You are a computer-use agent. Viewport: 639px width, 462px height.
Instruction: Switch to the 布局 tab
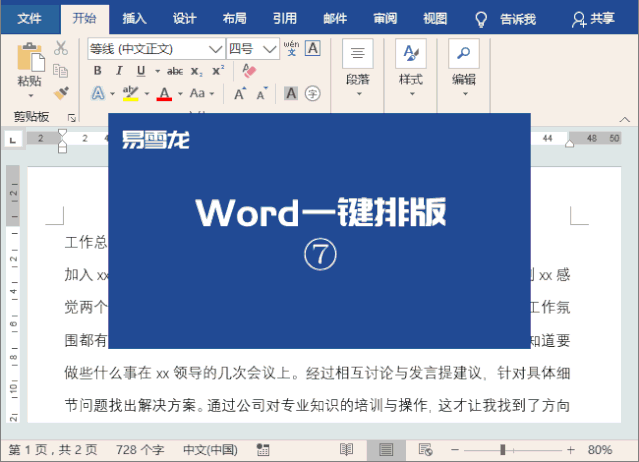click(x=234, y=19)
